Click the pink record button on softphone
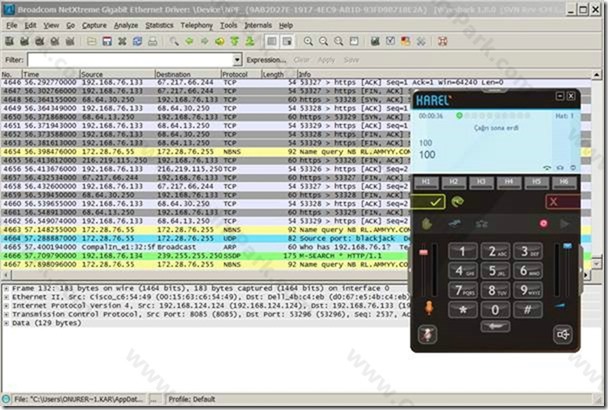 tap(544, 223)
